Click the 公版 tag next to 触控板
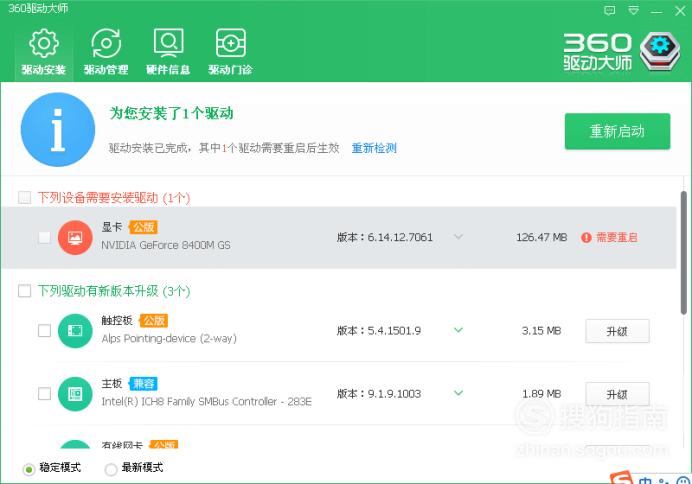 pos(154,321)
